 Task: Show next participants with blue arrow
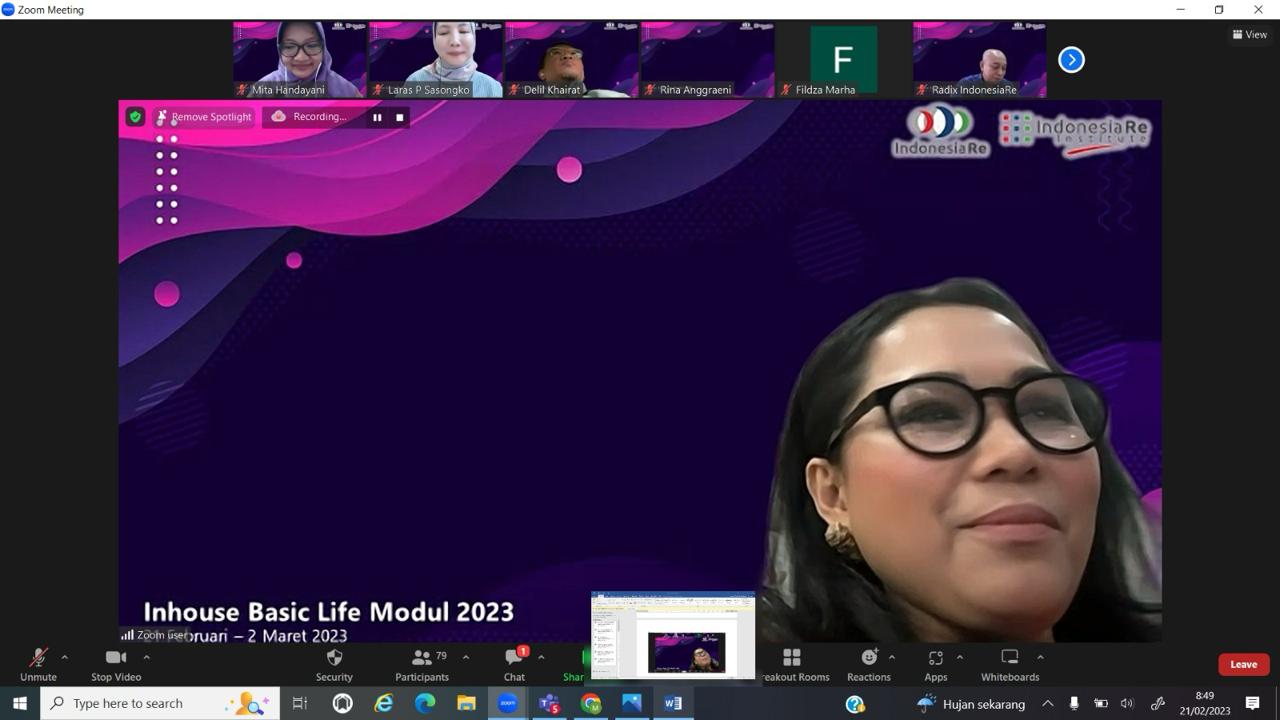pyautogui.click(x=1071, y=60)
